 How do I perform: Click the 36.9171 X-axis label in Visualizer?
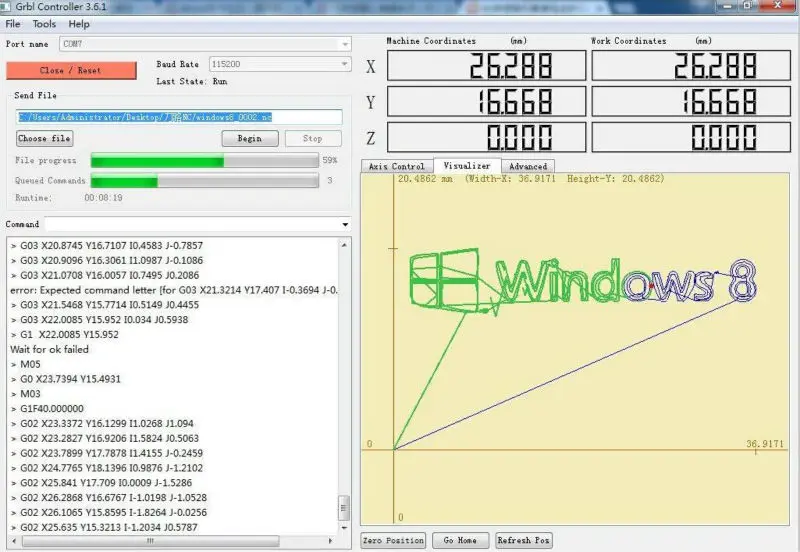[764, 444]
